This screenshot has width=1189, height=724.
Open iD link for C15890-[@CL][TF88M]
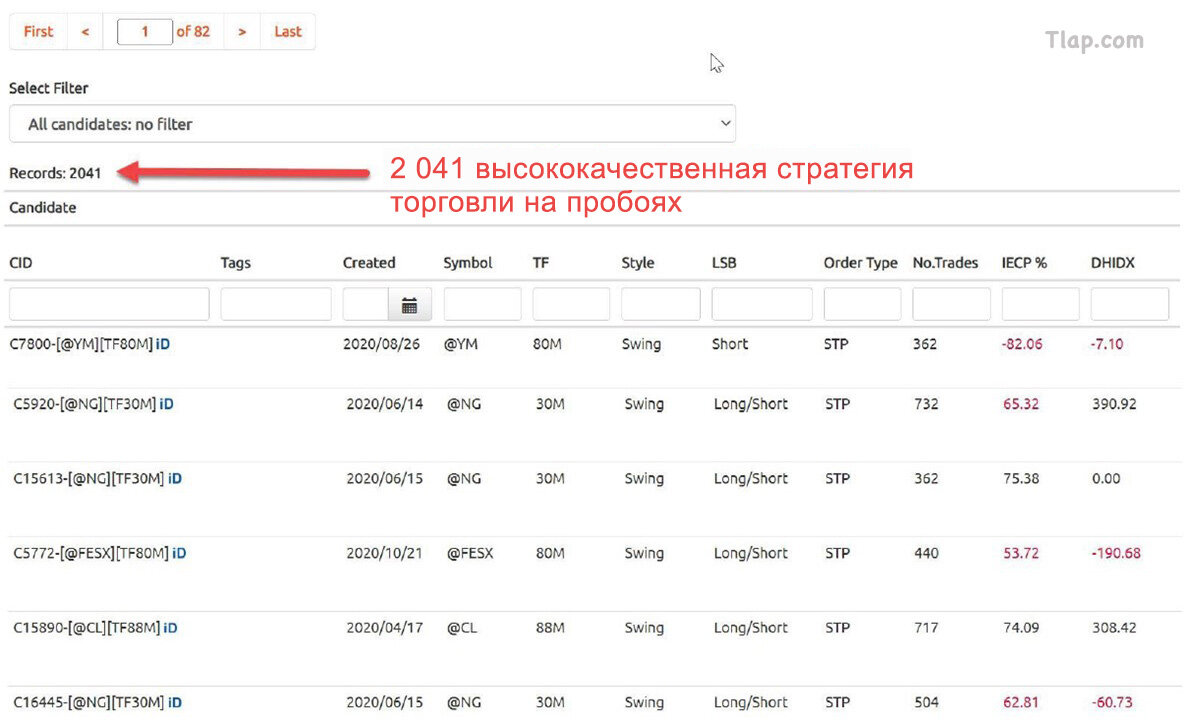171,628
